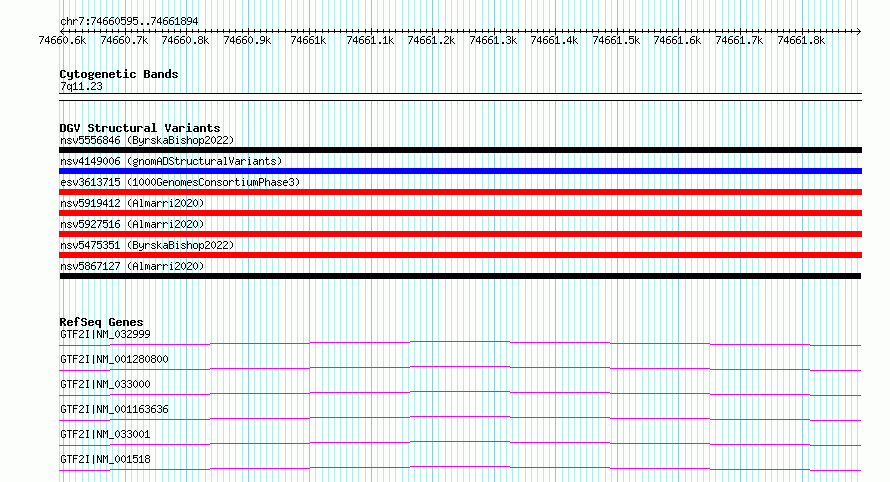Click the 74661.6k ruler tick label
This screenshot has width=890, height=482.
(678, 40)
